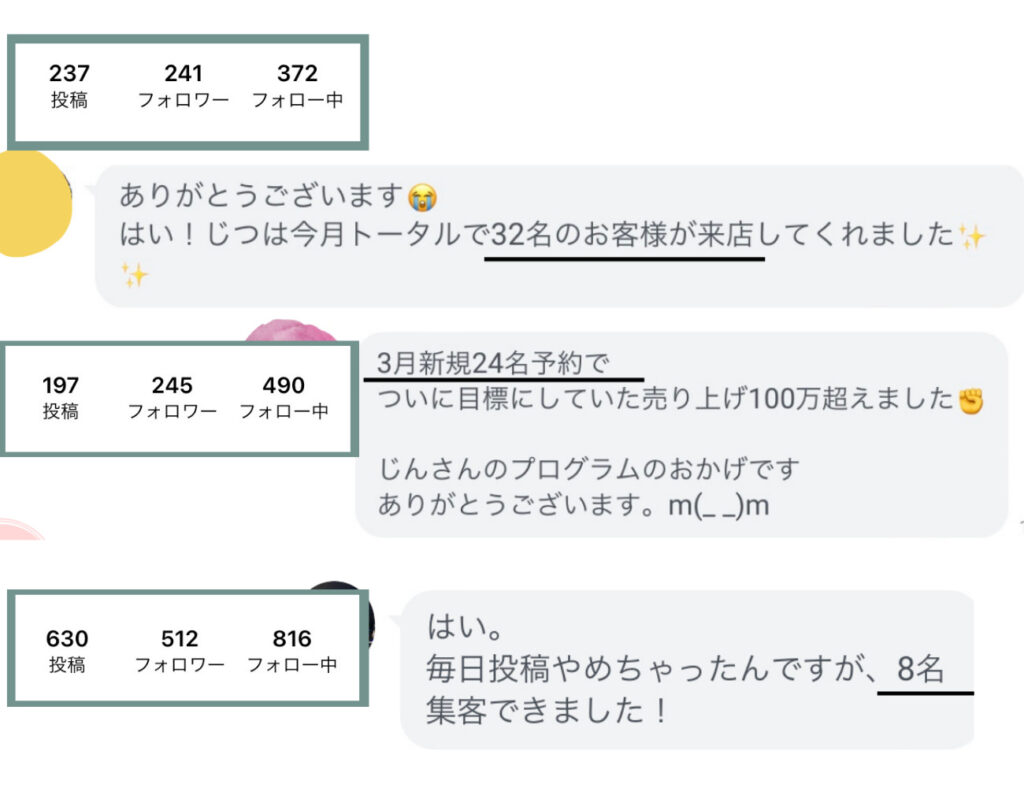View the 512 フォロワー followers list
The width and height of the screenshot is (1024, 788).
point(180,650)
